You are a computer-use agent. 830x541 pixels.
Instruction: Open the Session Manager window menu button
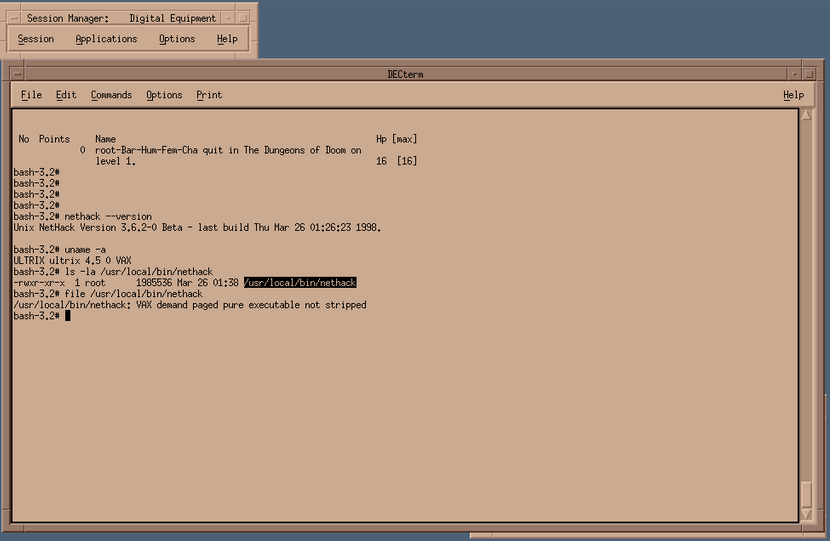click(14, 19)
